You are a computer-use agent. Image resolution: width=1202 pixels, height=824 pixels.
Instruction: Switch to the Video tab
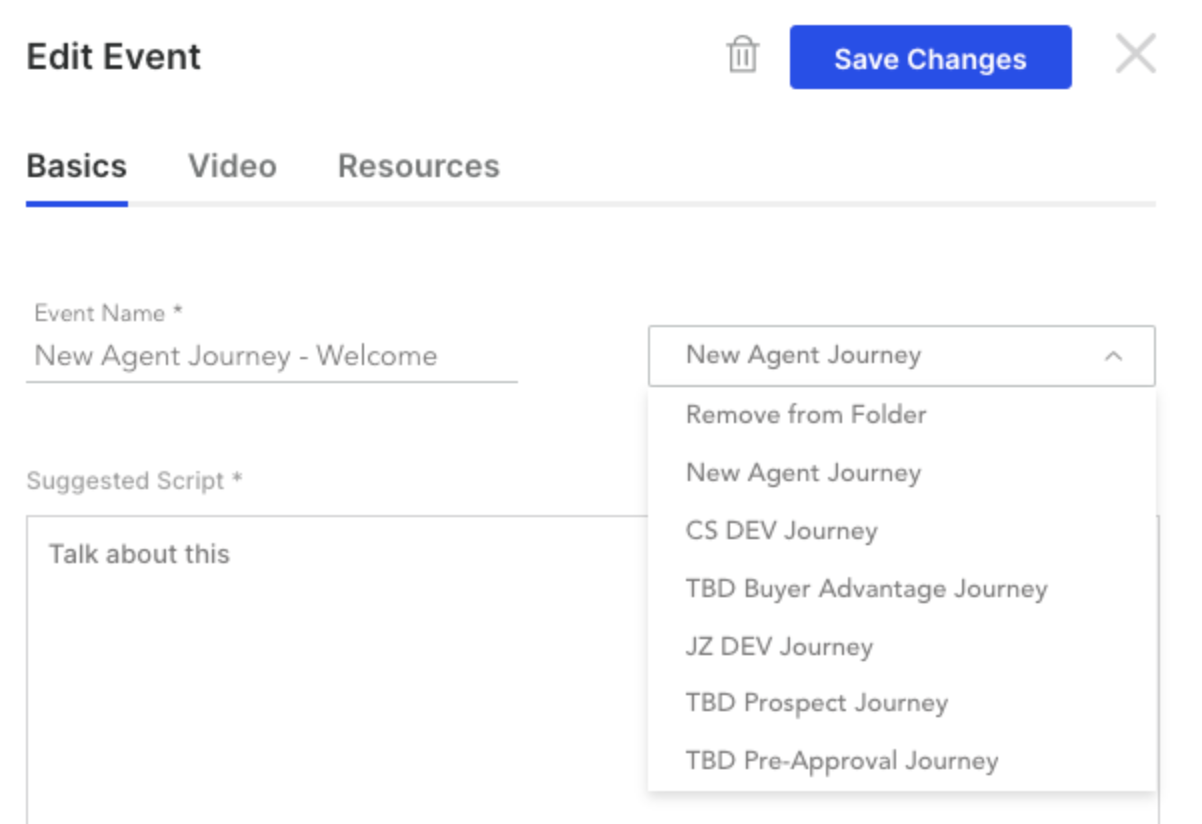pos(232,165)
